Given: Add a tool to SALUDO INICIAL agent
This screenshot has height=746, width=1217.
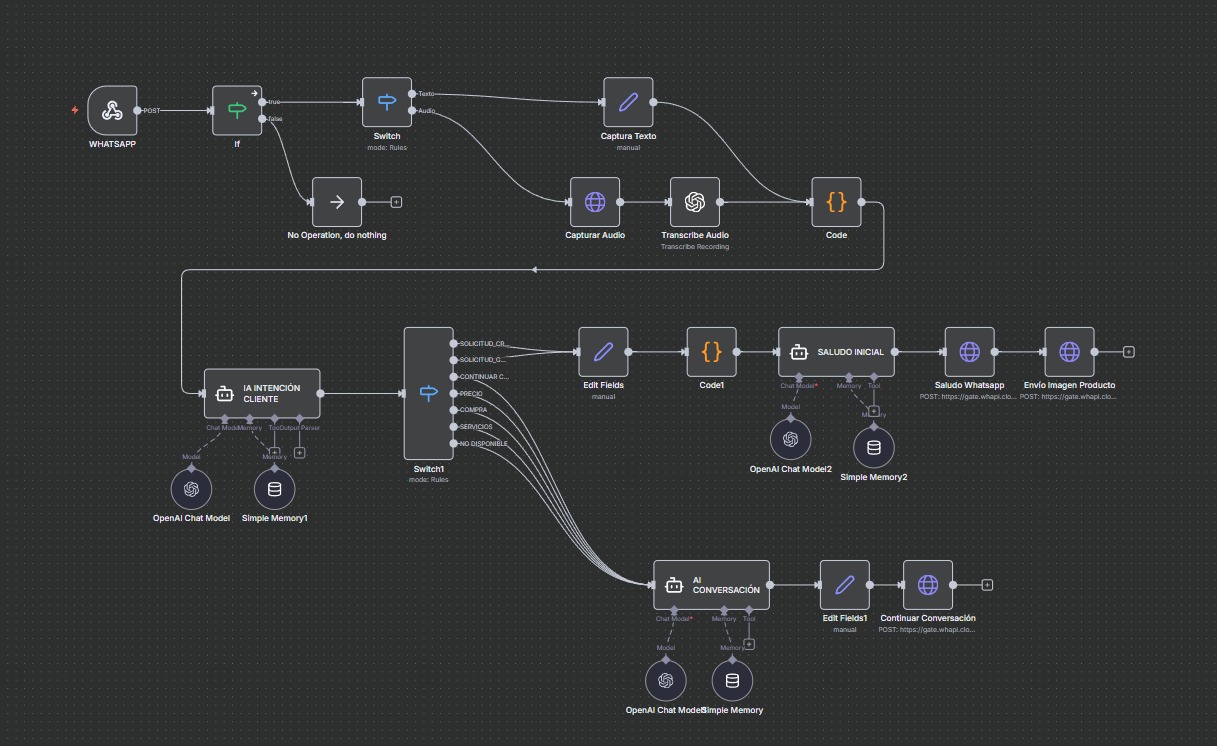Looking at the screenshot, I should (x=873, y=411).
